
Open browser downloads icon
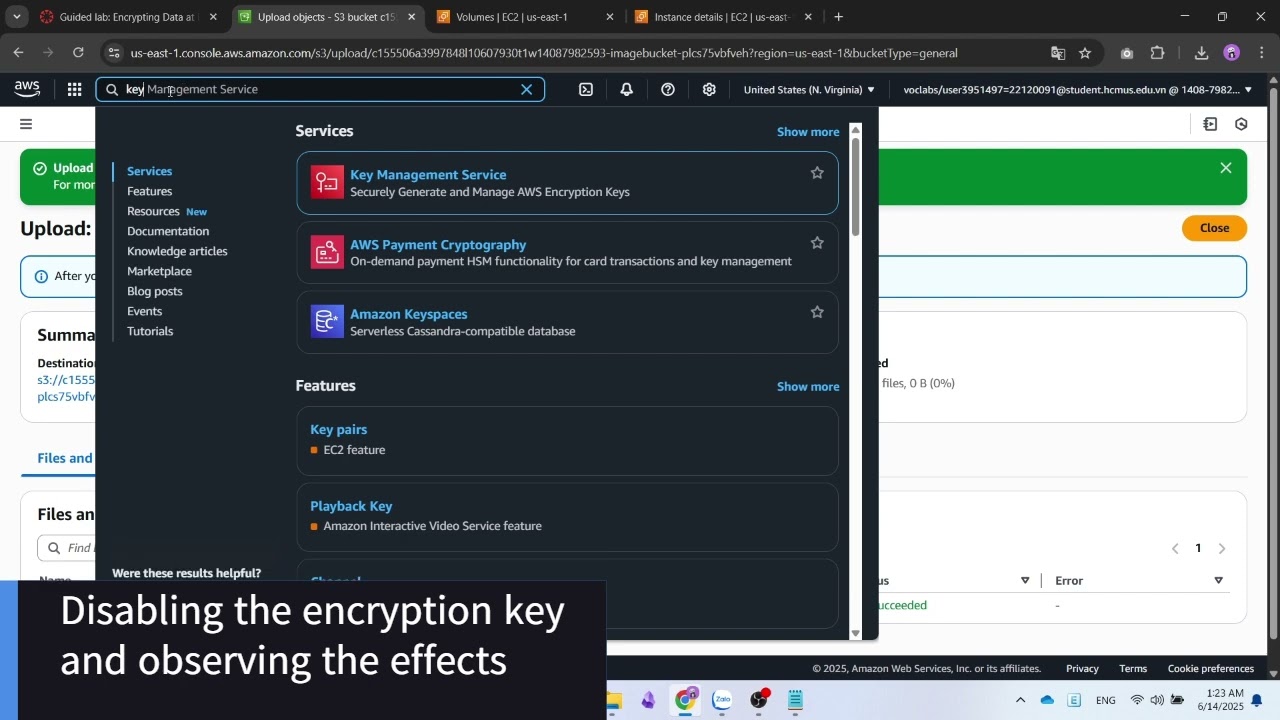[x=1201, y=53]
